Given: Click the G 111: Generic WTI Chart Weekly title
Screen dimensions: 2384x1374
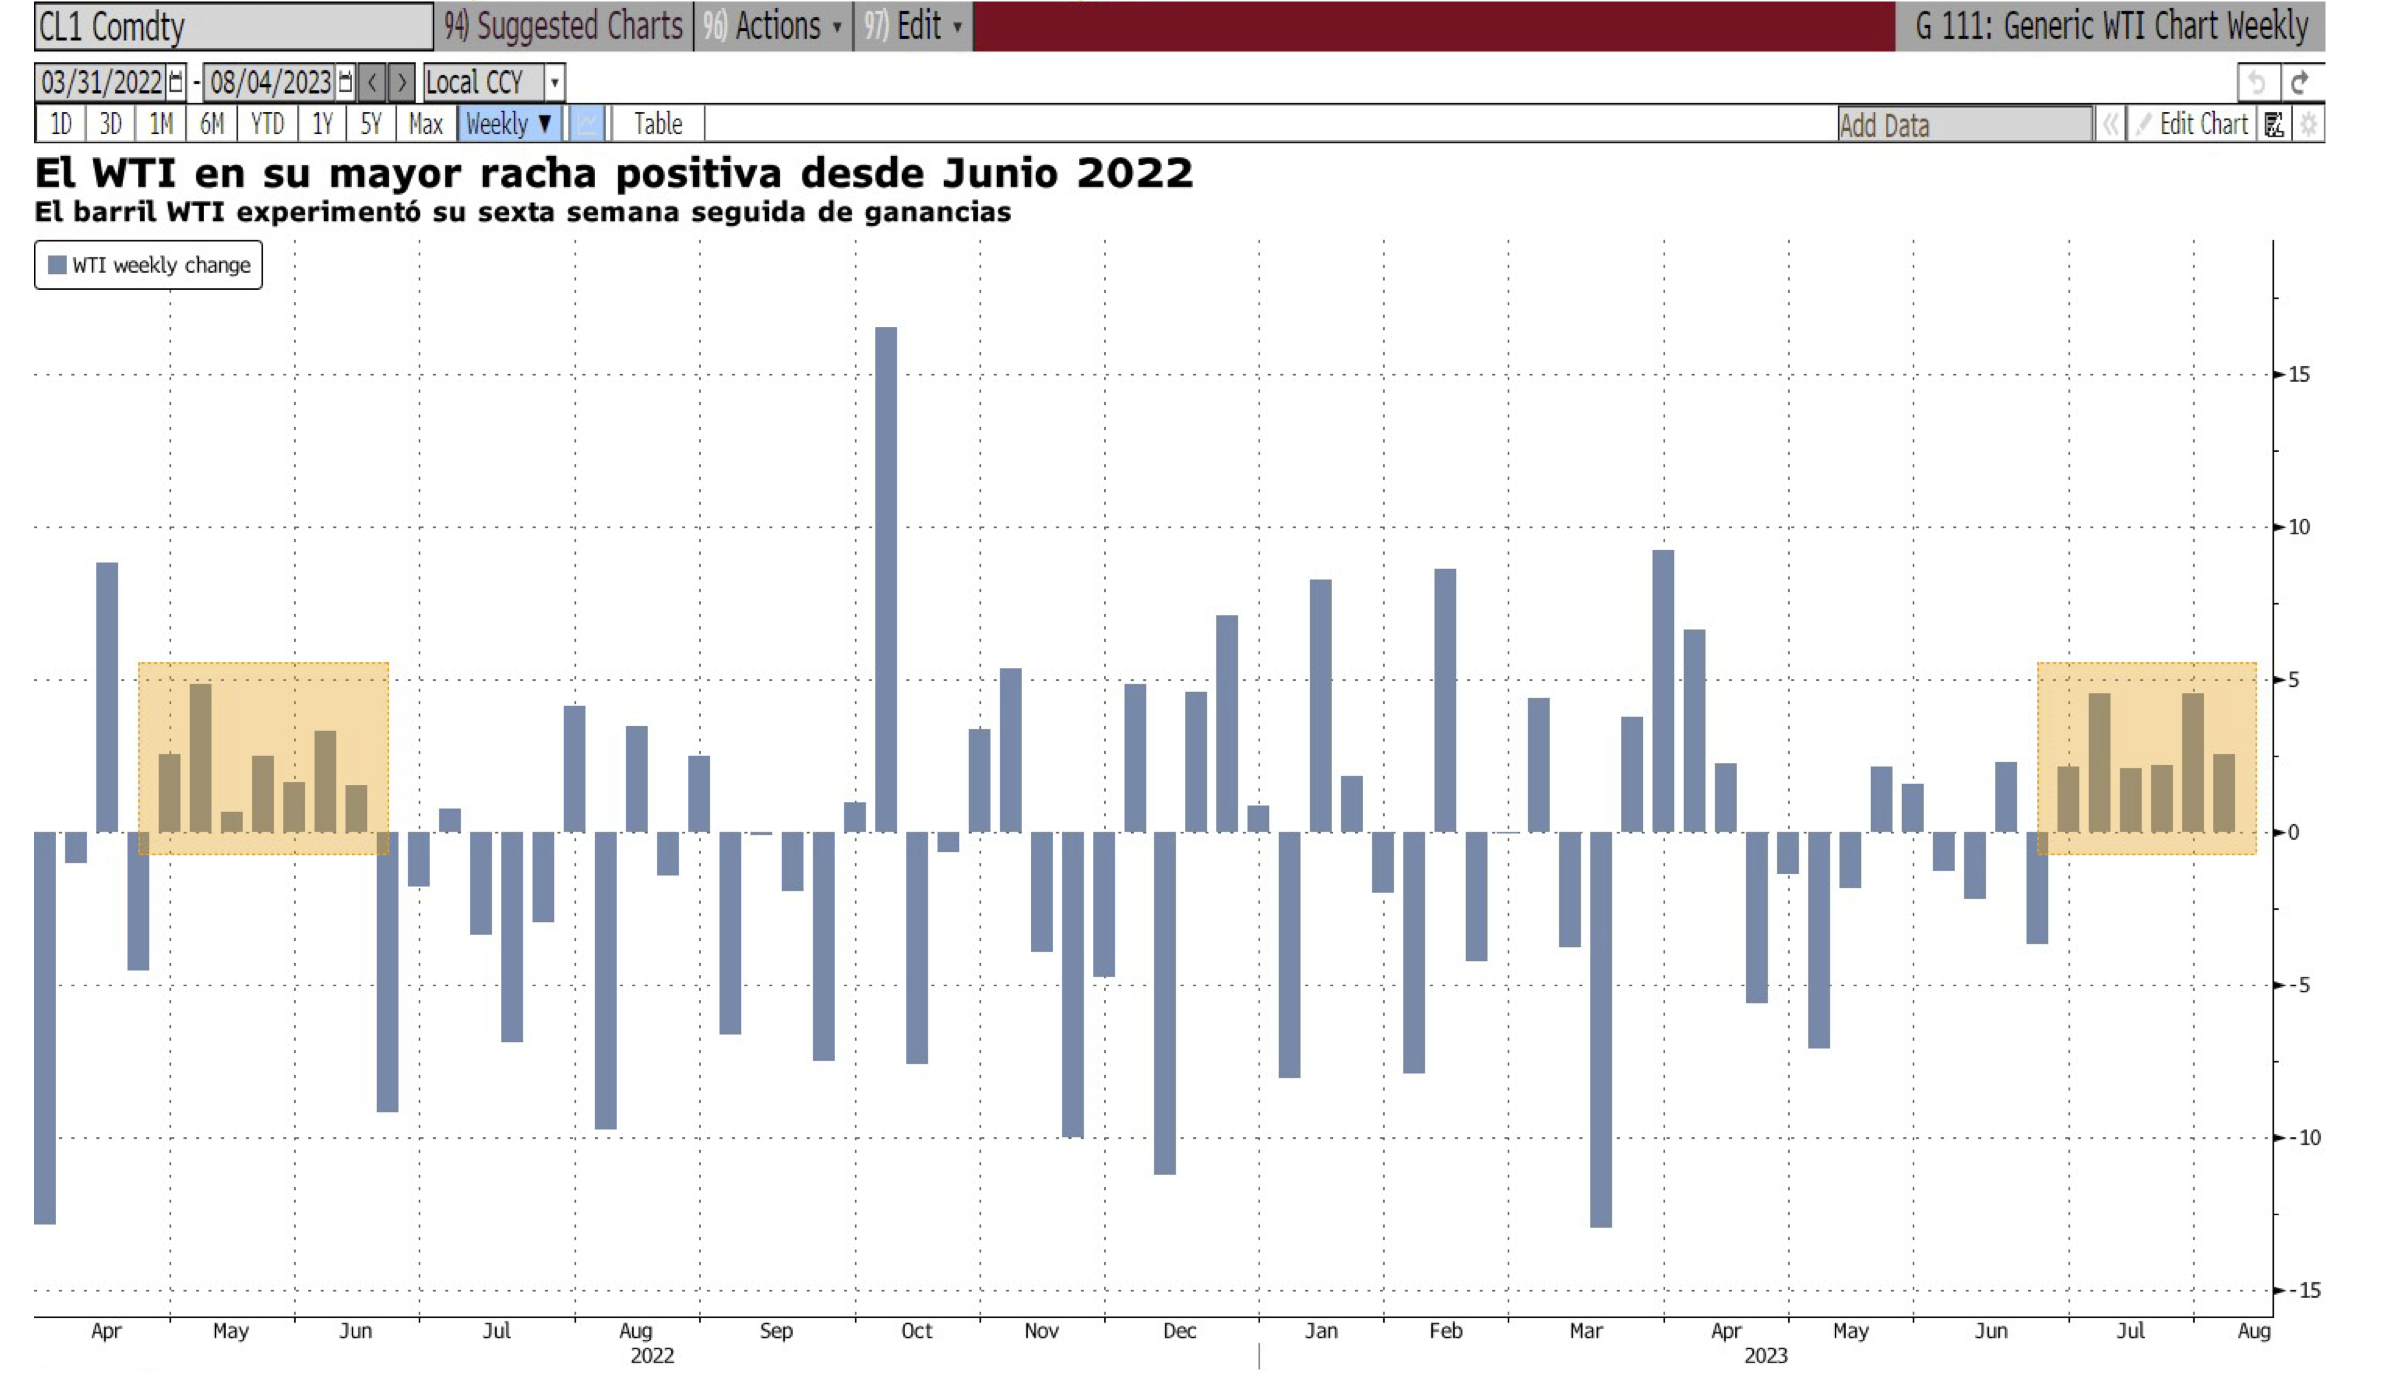Looking at the screenshot, I should [2111, 26].
